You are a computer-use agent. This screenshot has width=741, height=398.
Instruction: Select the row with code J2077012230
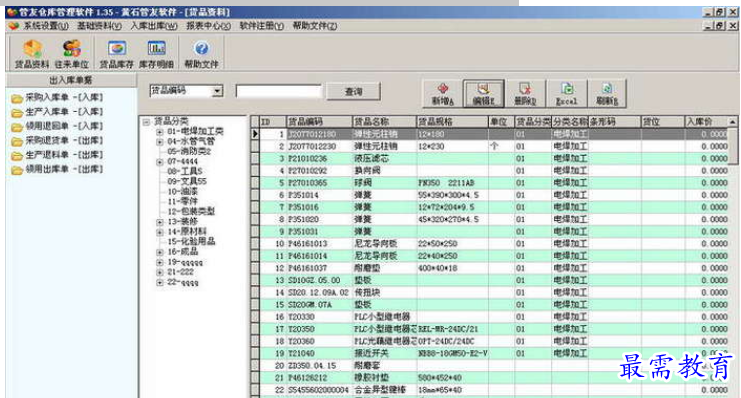[x=493, y=147]
